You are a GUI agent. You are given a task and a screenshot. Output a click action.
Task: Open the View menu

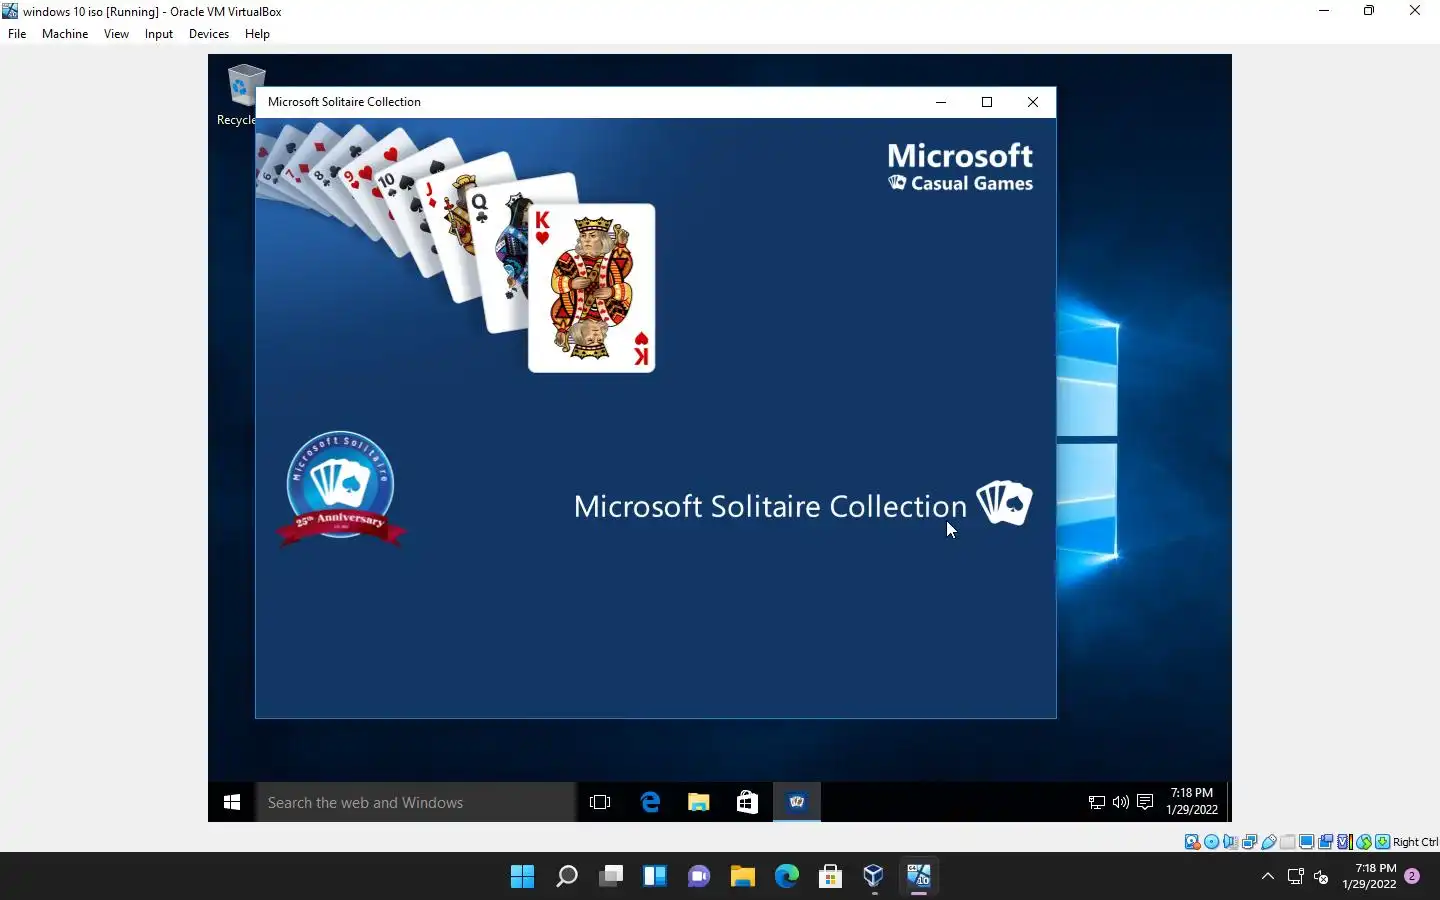pyautogui.click(x=116, y=34)
